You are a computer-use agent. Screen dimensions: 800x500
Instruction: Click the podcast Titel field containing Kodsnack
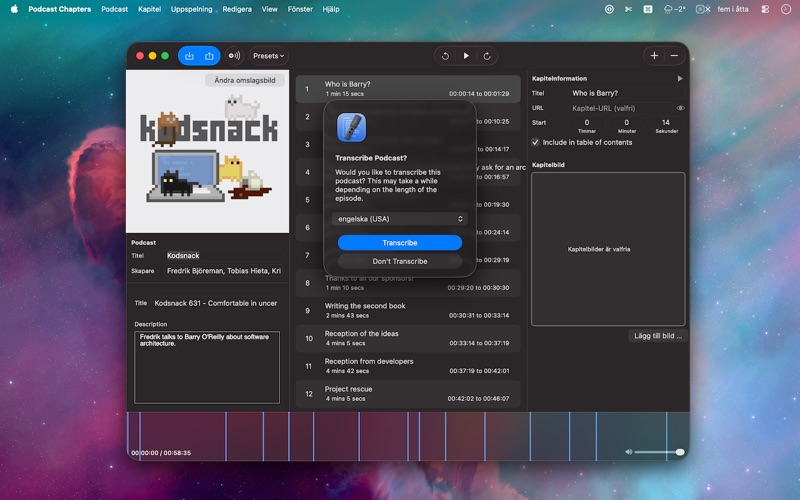(x=224, y=256)
